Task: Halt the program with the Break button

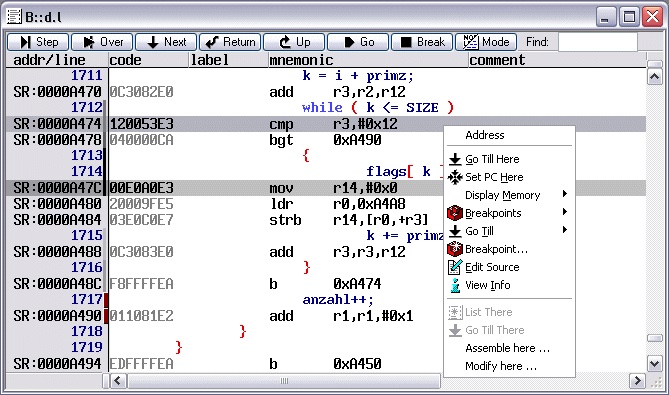Action: pos(422,42)
